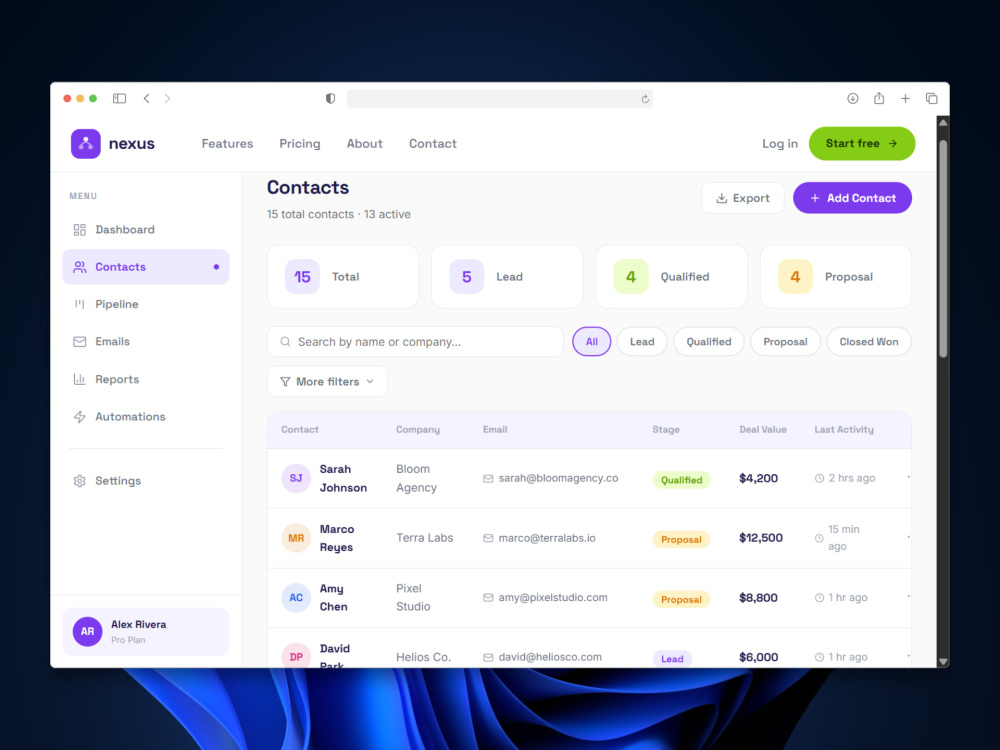Click envelope icon beside sarah@bloomagency.co
1000x750 pixels.
tap(488, 478)
